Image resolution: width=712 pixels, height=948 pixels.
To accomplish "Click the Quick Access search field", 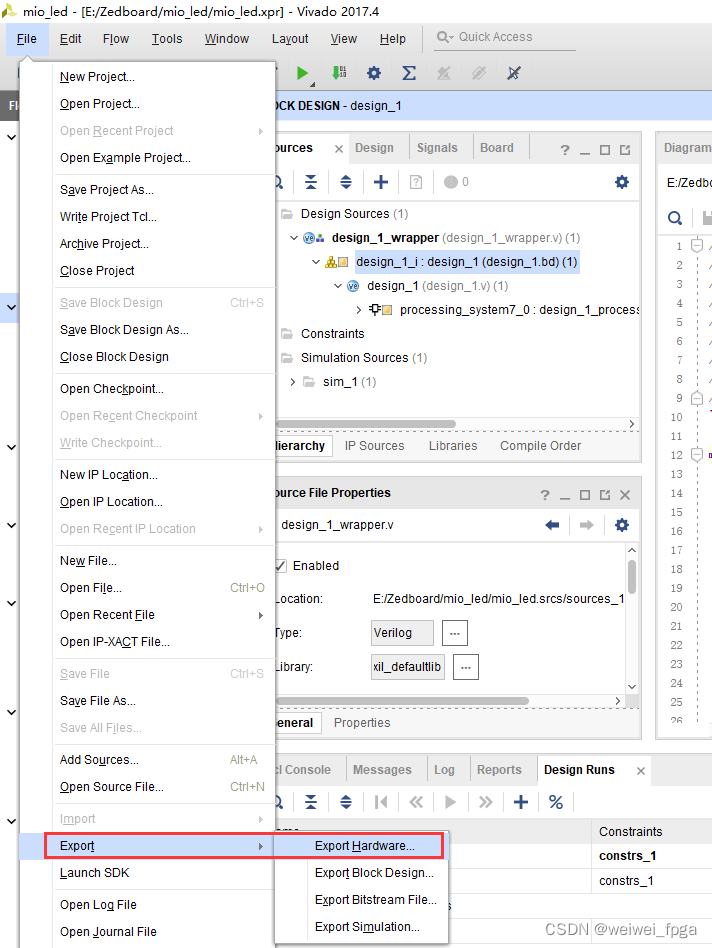I will point(505,37).
